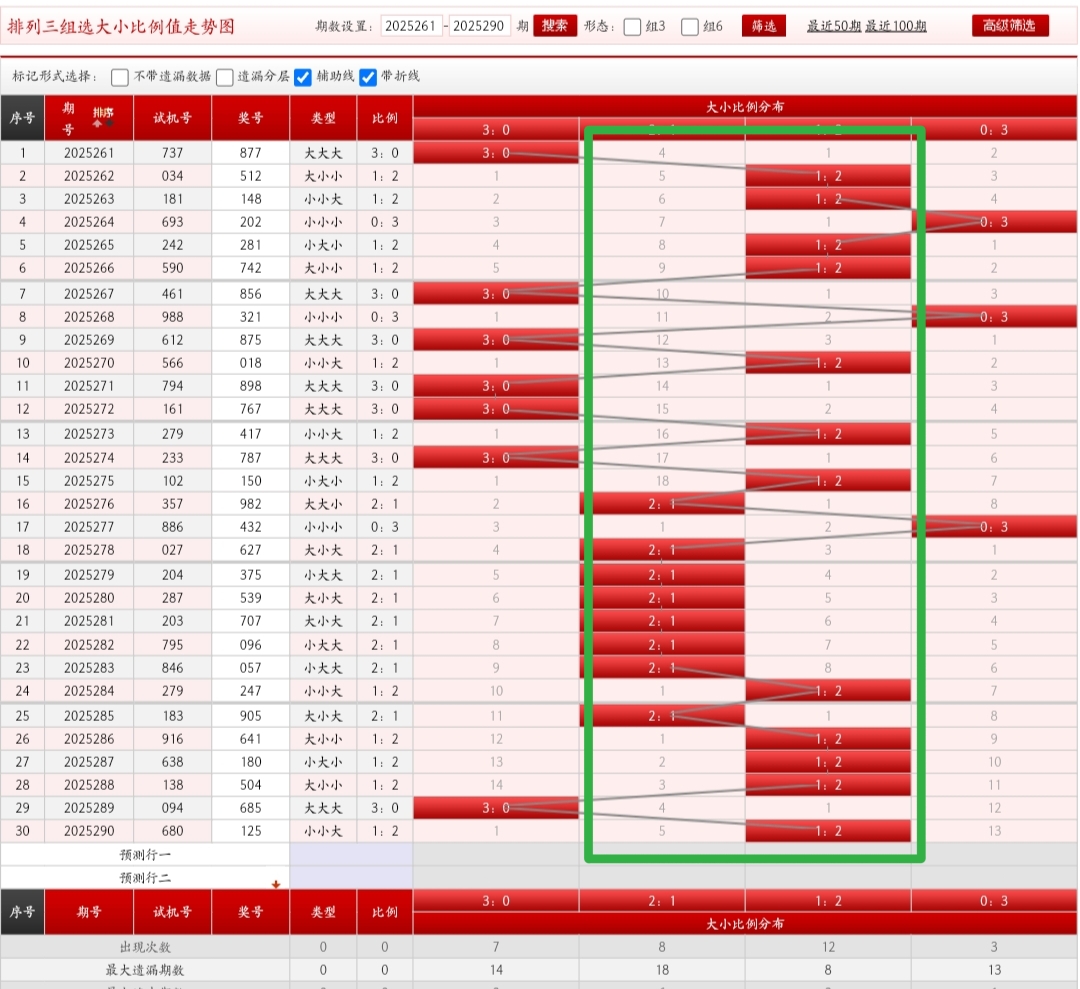Enable 遗漏分层 checkbox
This screenshot has height=989, width=1080.
point(225,77)
